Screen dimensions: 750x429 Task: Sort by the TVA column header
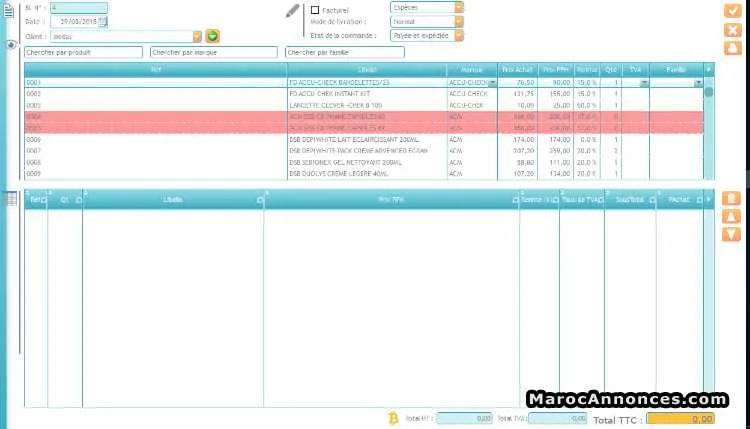coord(635,70)
